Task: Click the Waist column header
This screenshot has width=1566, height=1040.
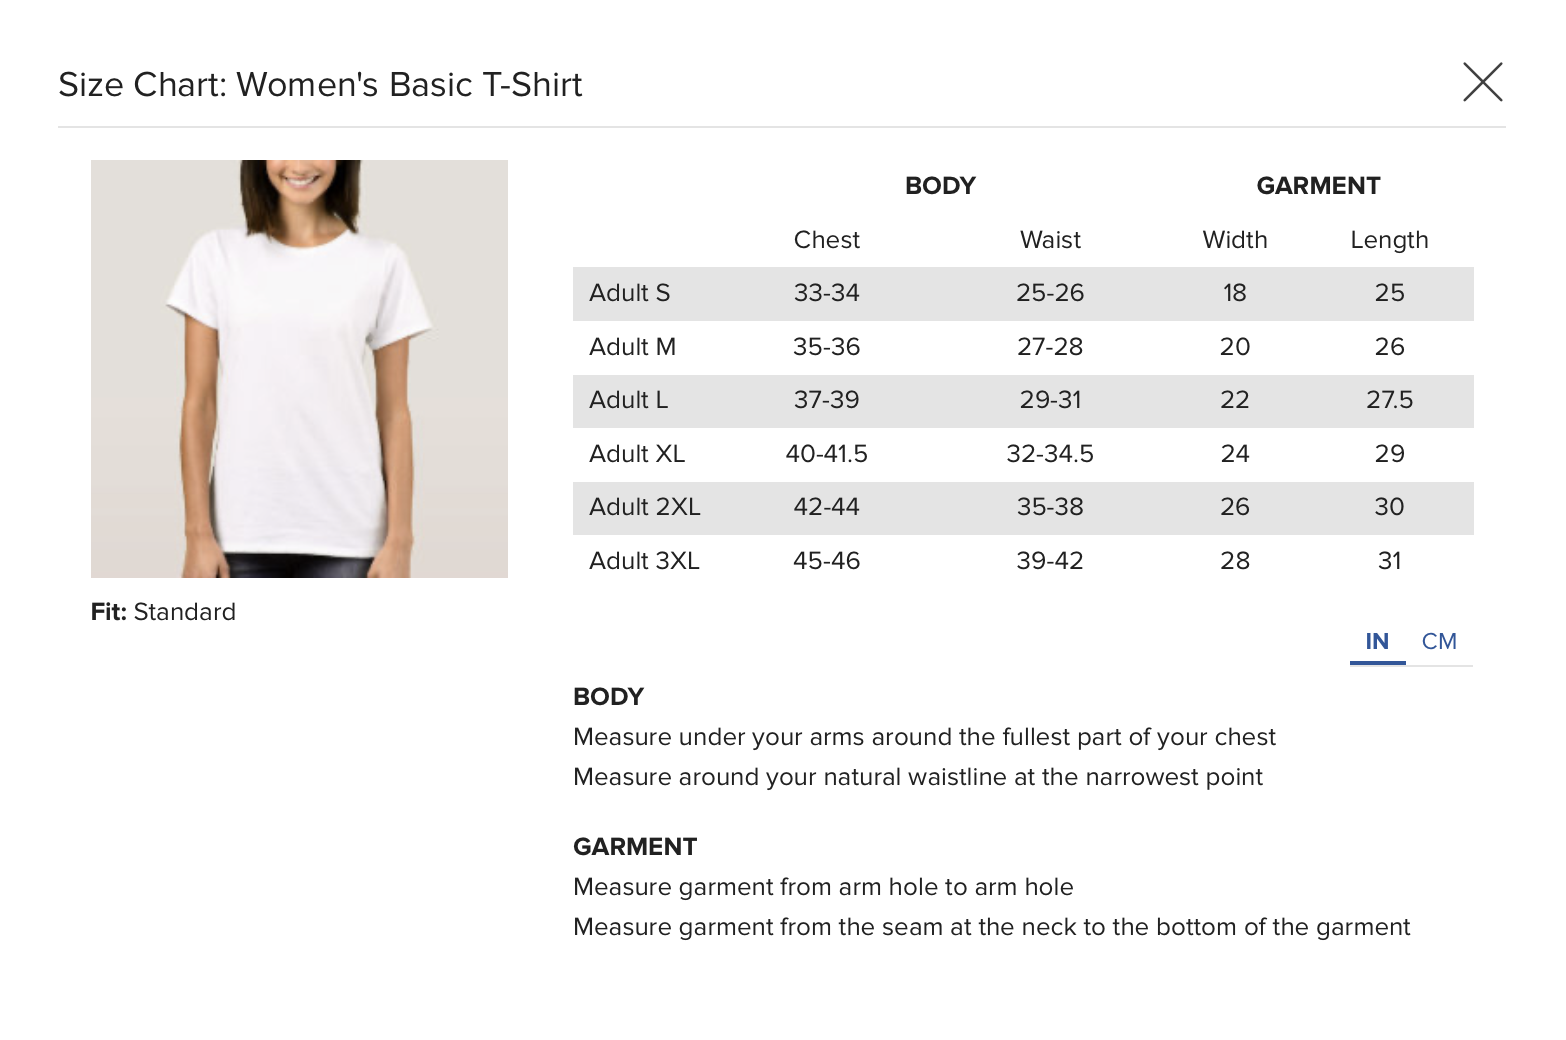Action: pos(1050,240)
